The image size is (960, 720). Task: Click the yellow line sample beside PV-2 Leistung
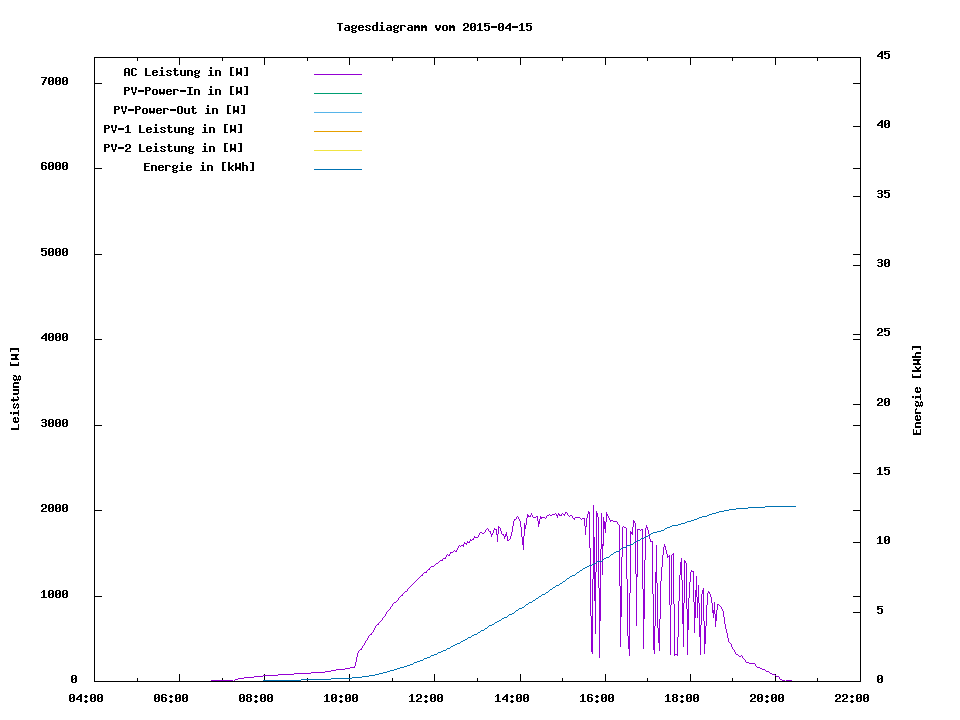click(x=337, y=150)
